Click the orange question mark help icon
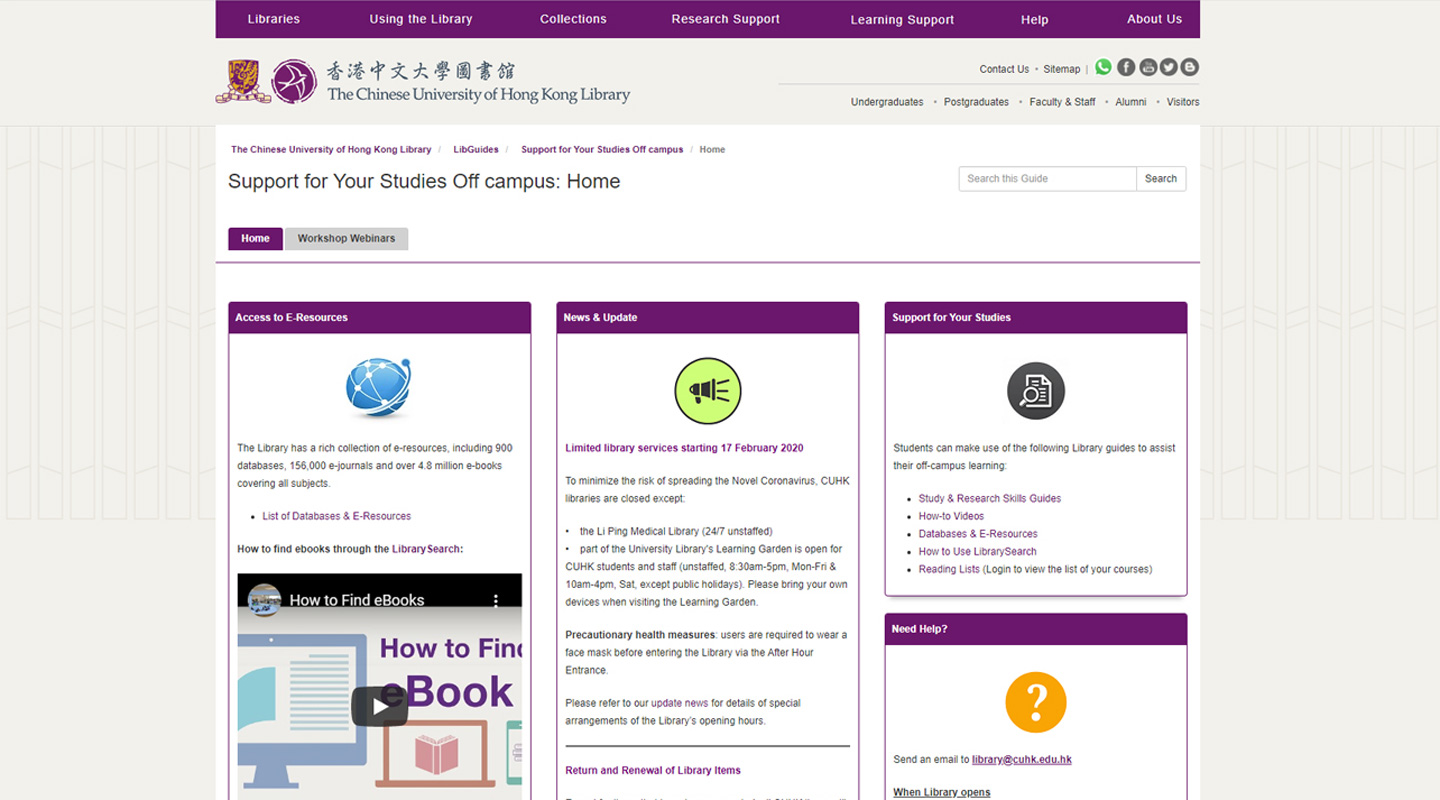Viewport: 1440px width, 800px height. tap(1036, 702)
